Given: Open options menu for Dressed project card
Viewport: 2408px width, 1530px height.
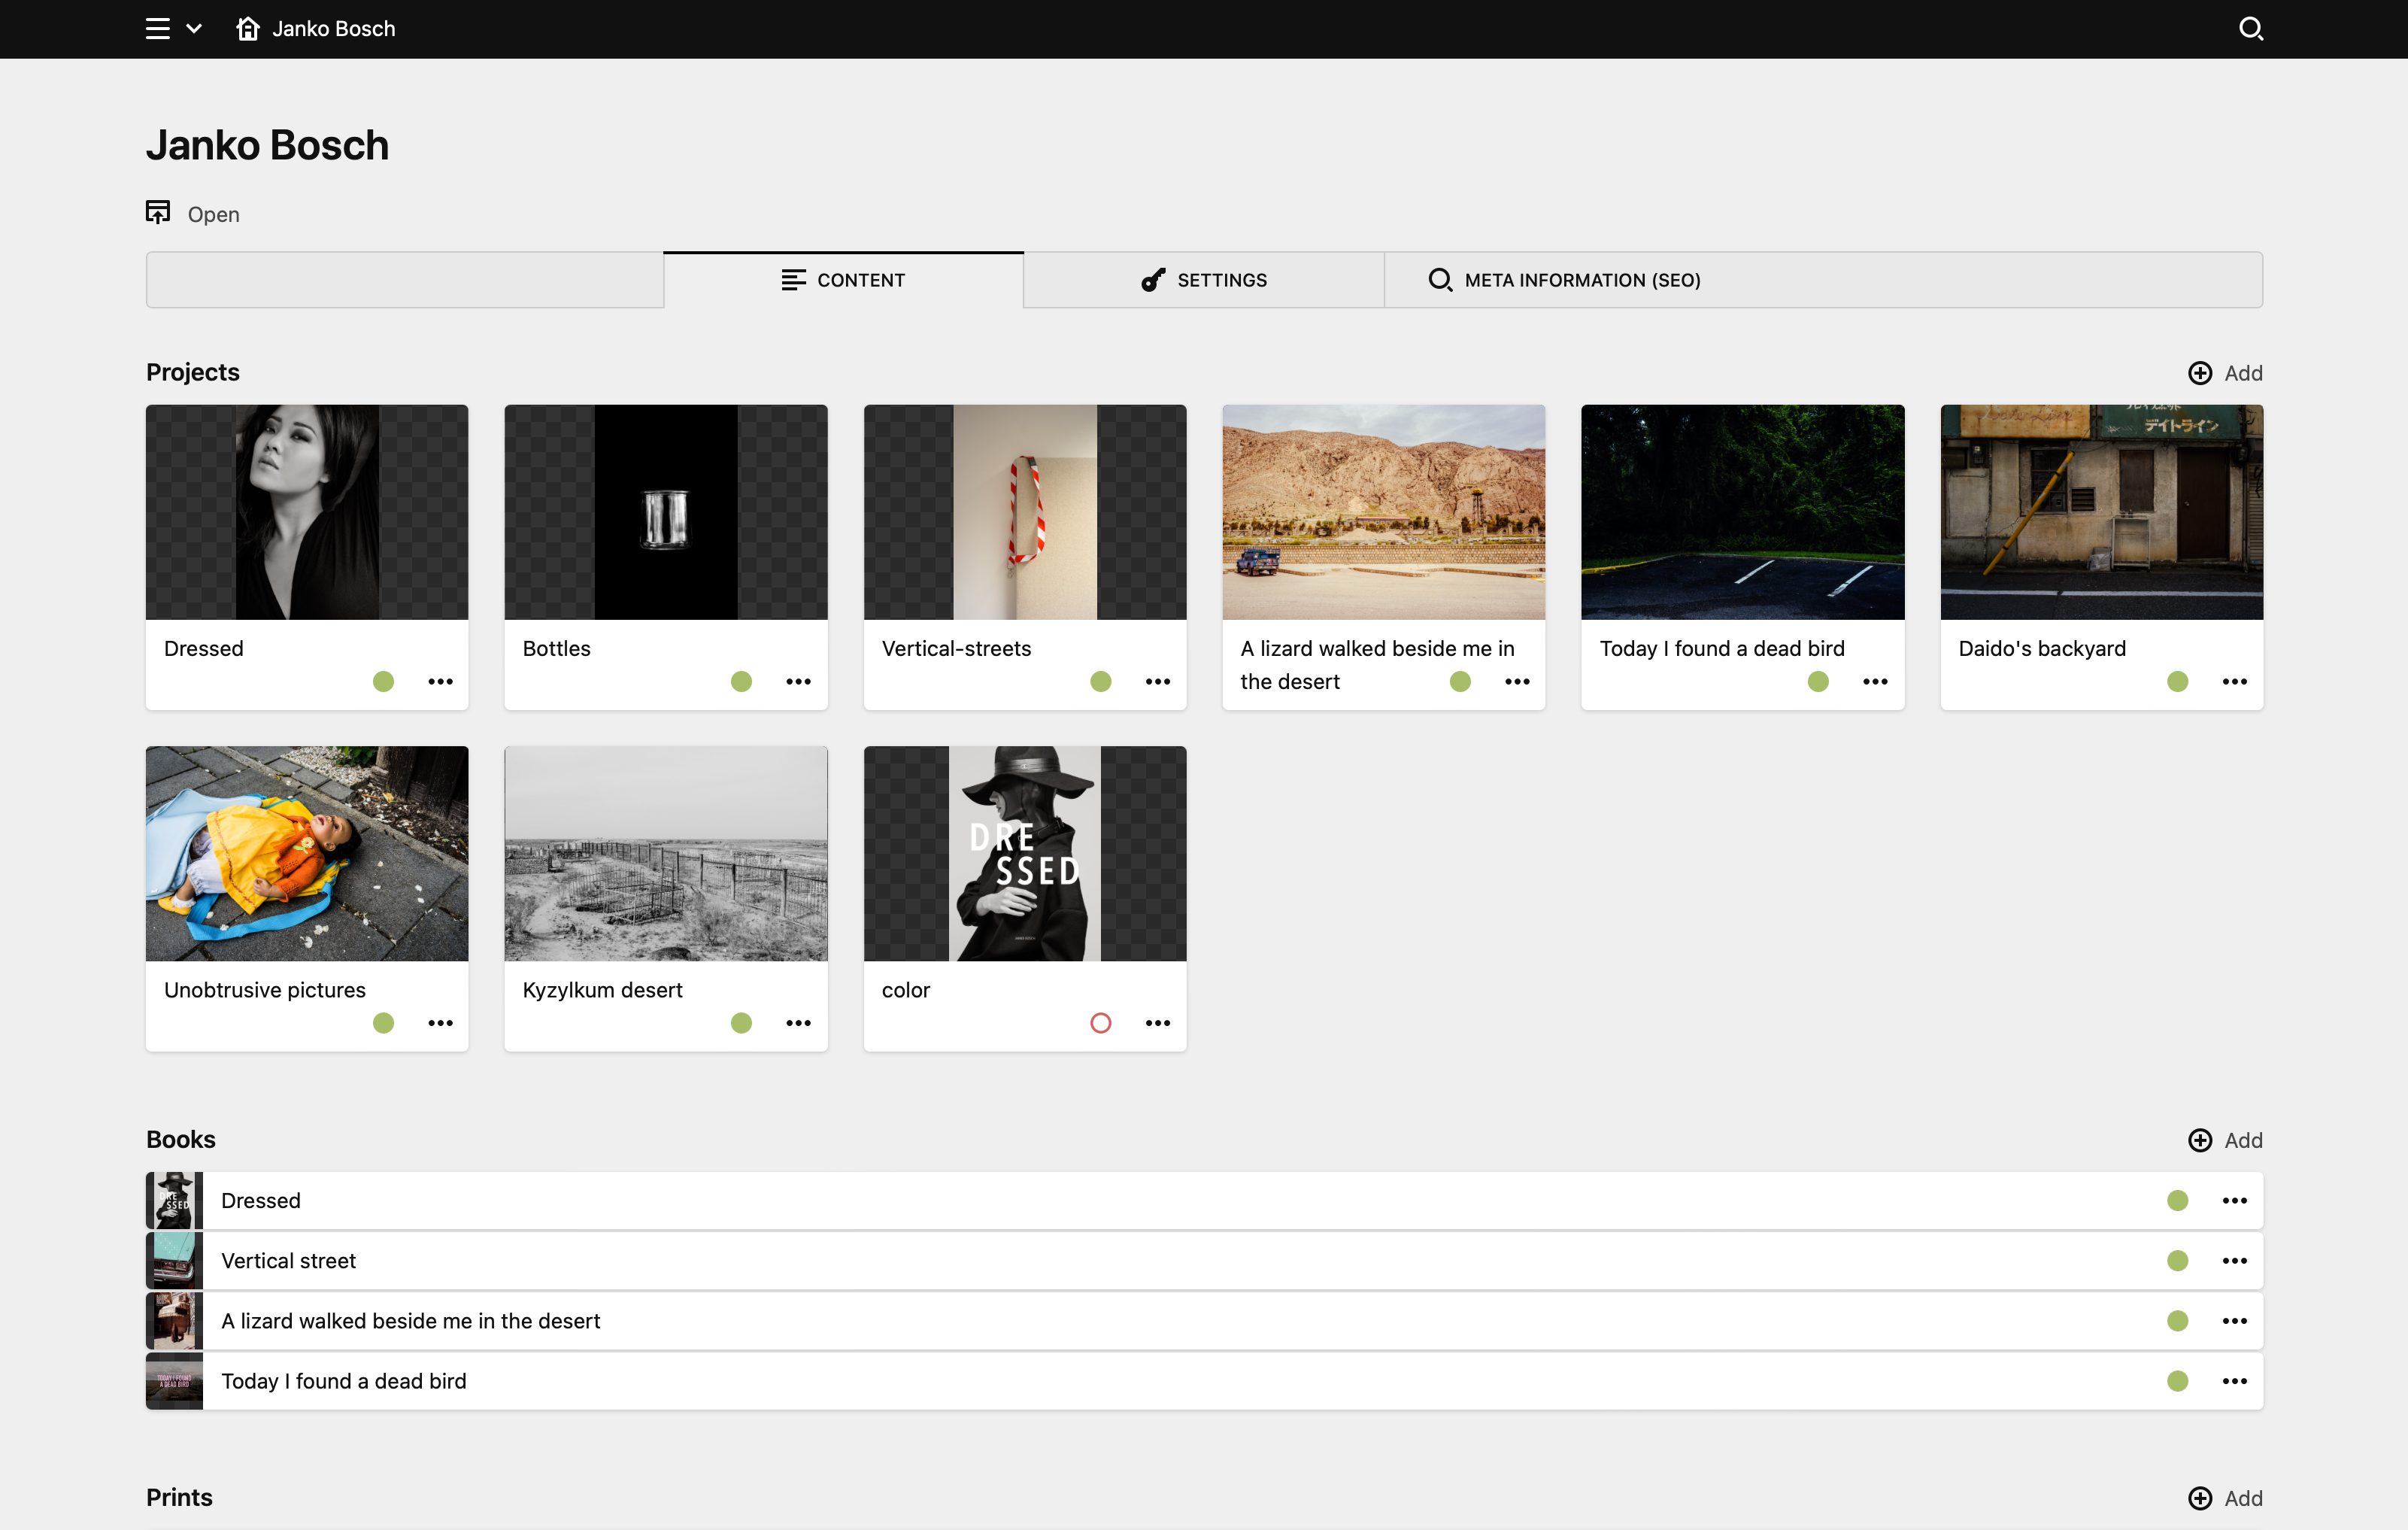Looking at the screenshot, I should coord(440,682).
